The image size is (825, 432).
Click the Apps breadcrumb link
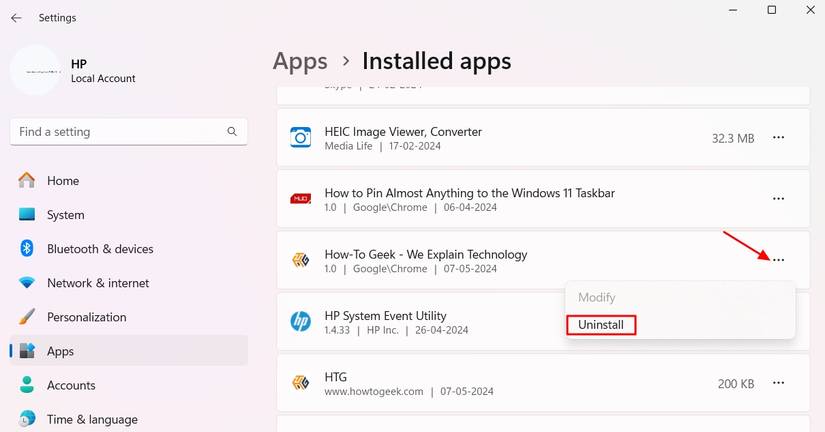pos(300,62)
